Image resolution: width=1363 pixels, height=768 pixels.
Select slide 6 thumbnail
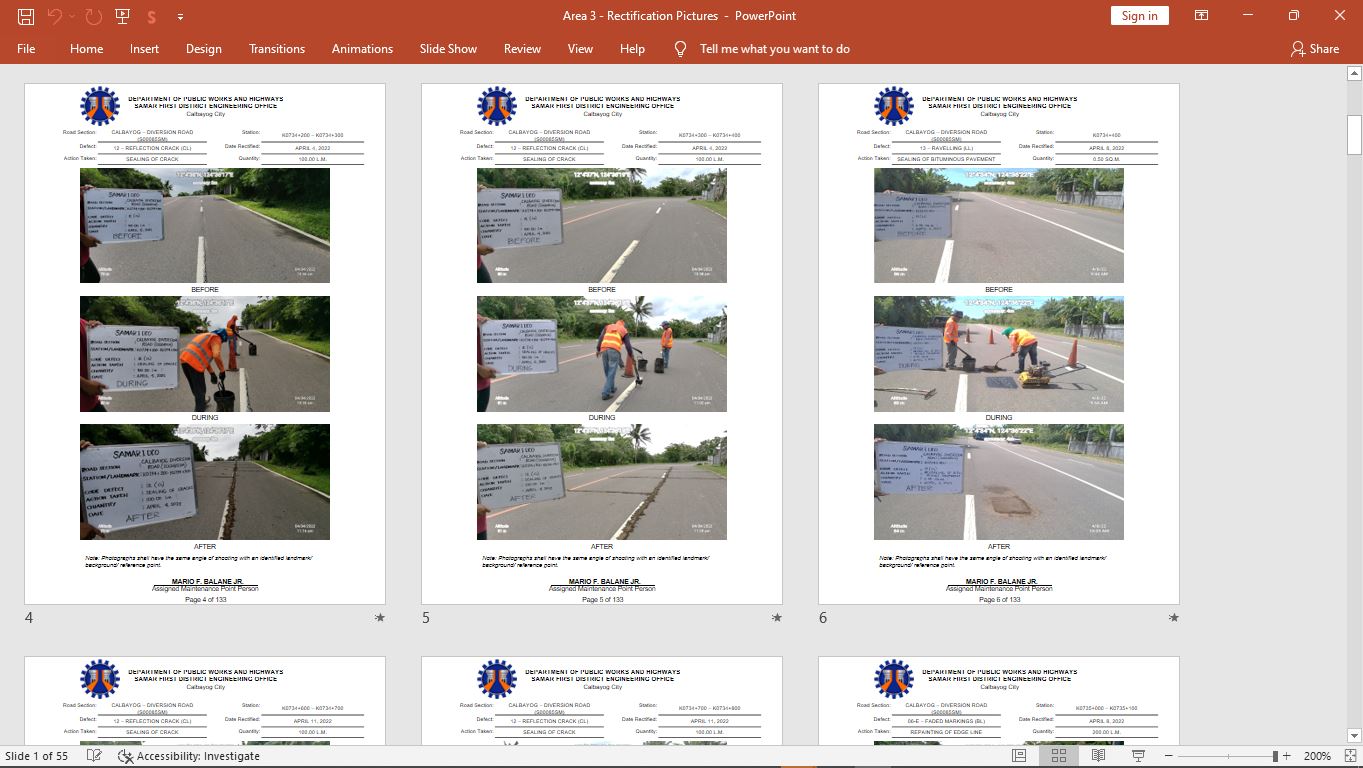click(999, 344)
